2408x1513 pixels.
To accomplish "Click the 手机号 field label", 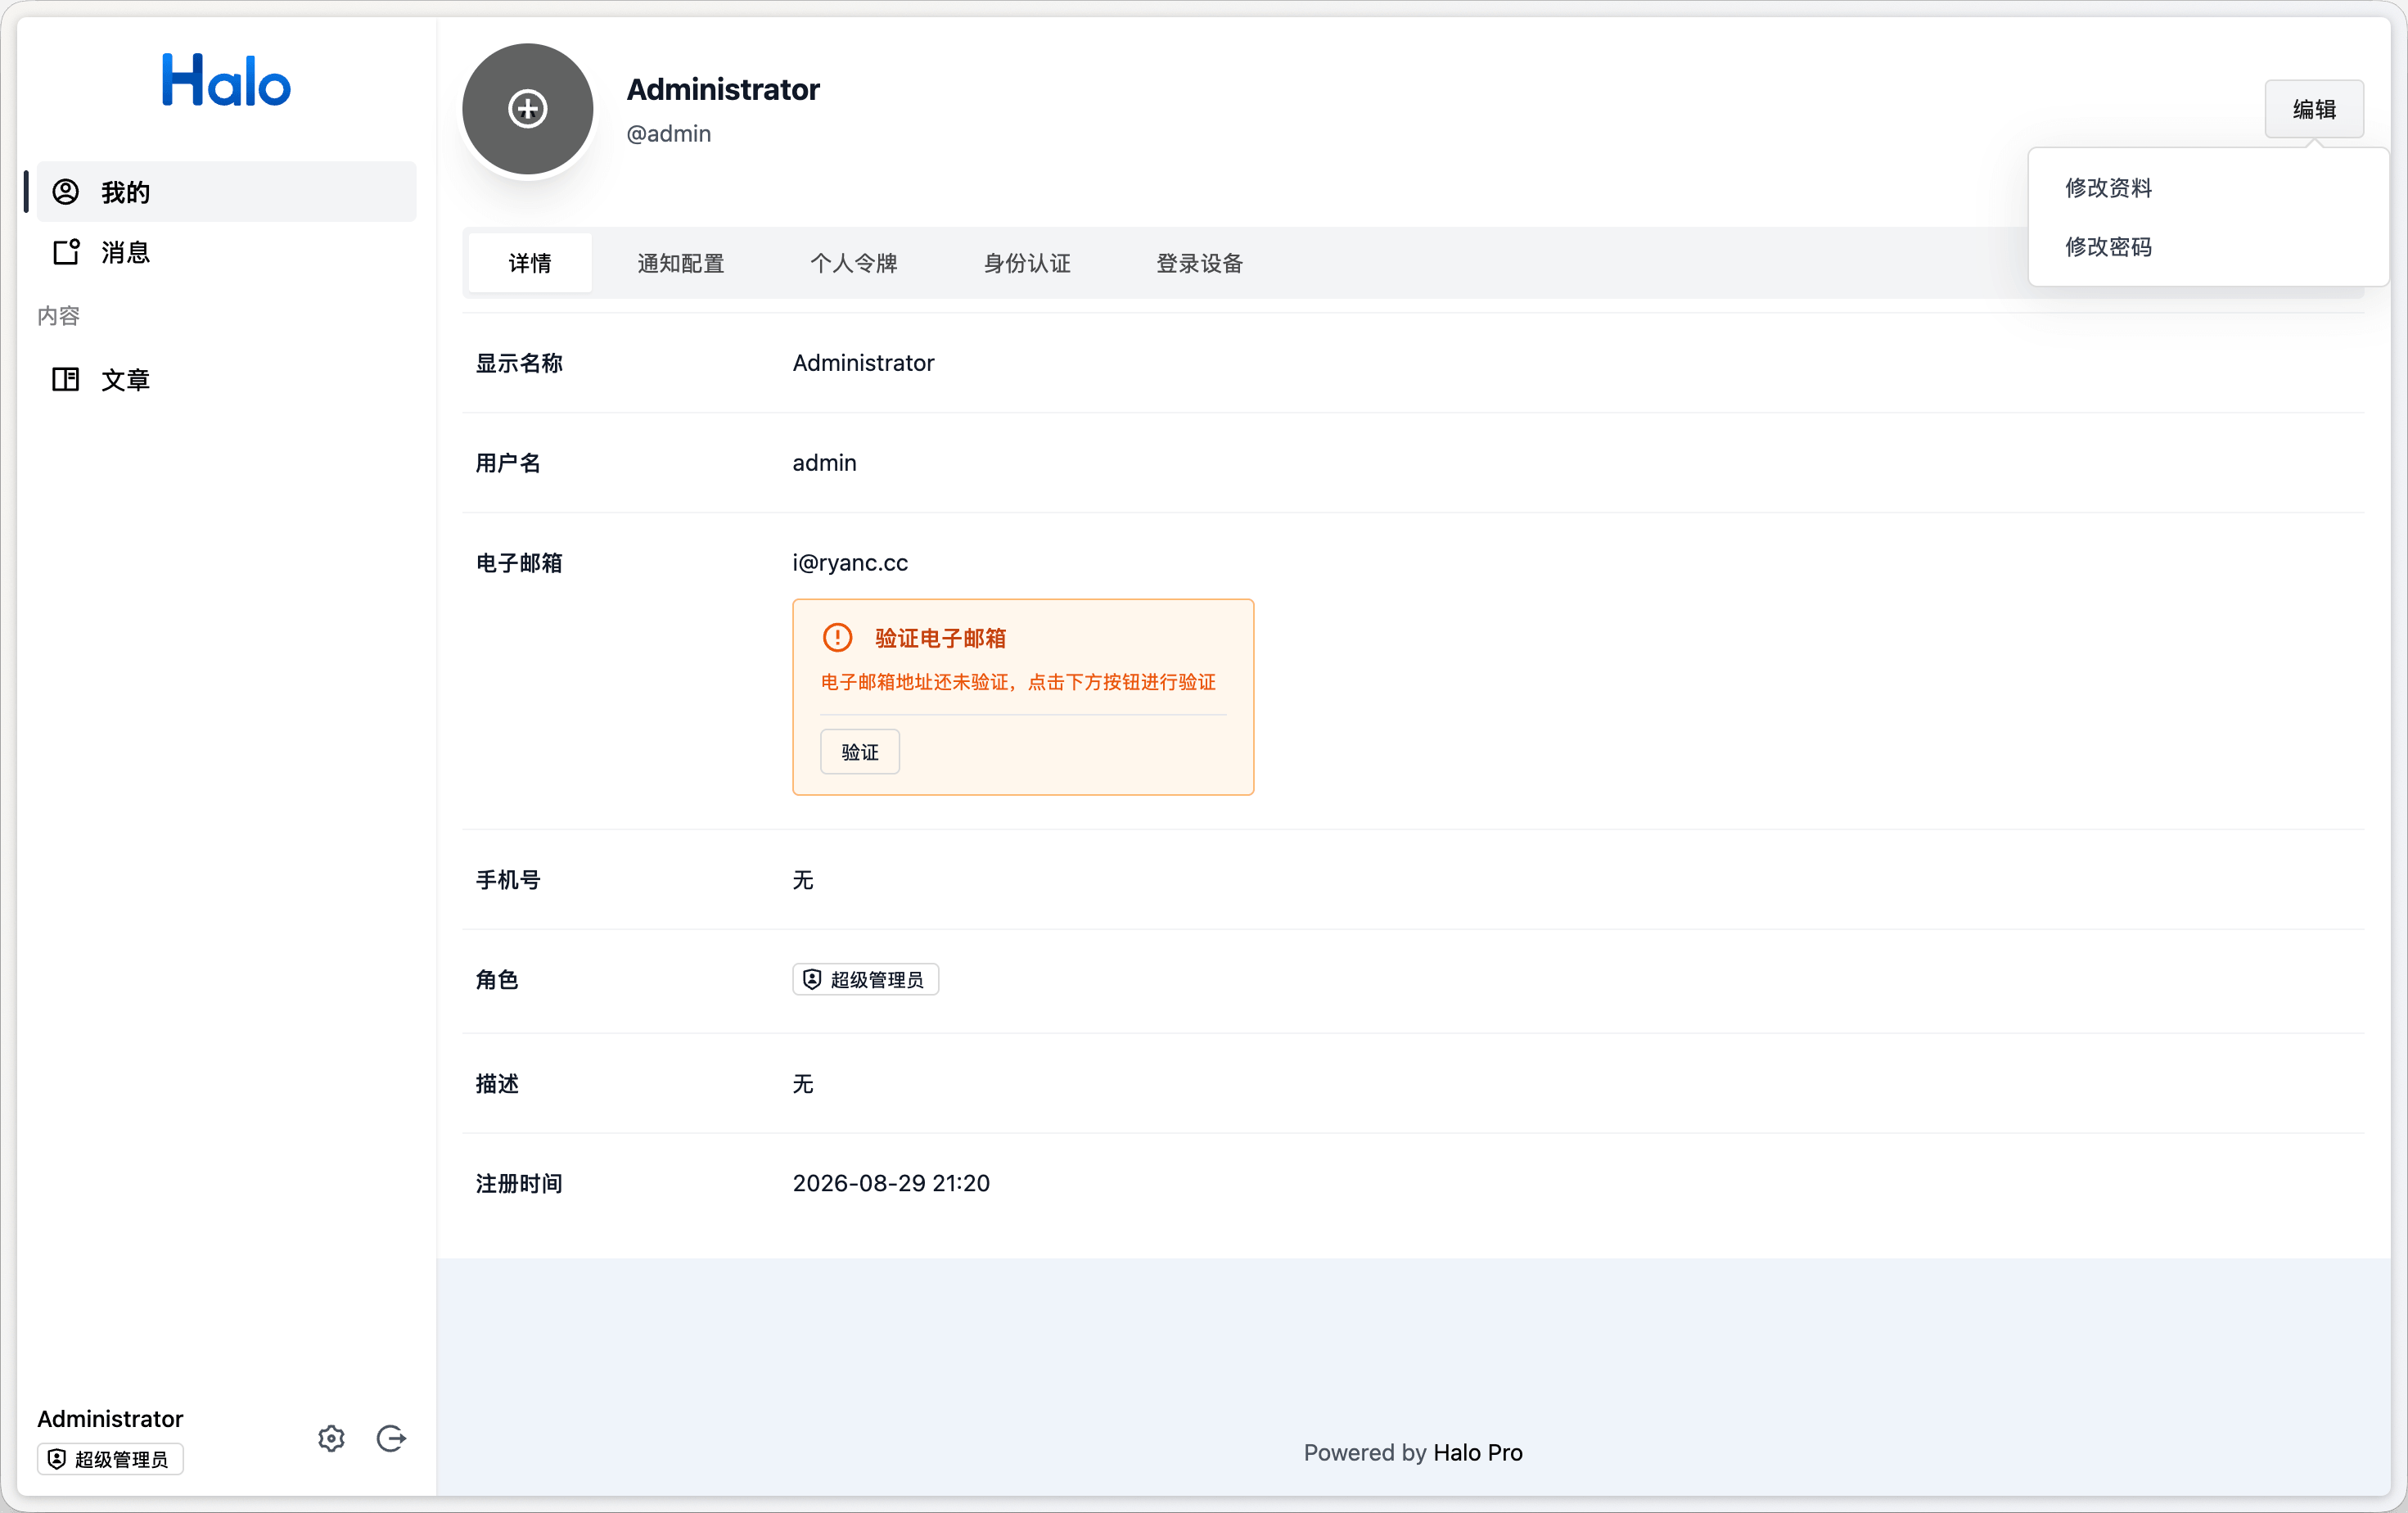I will 508,880.
